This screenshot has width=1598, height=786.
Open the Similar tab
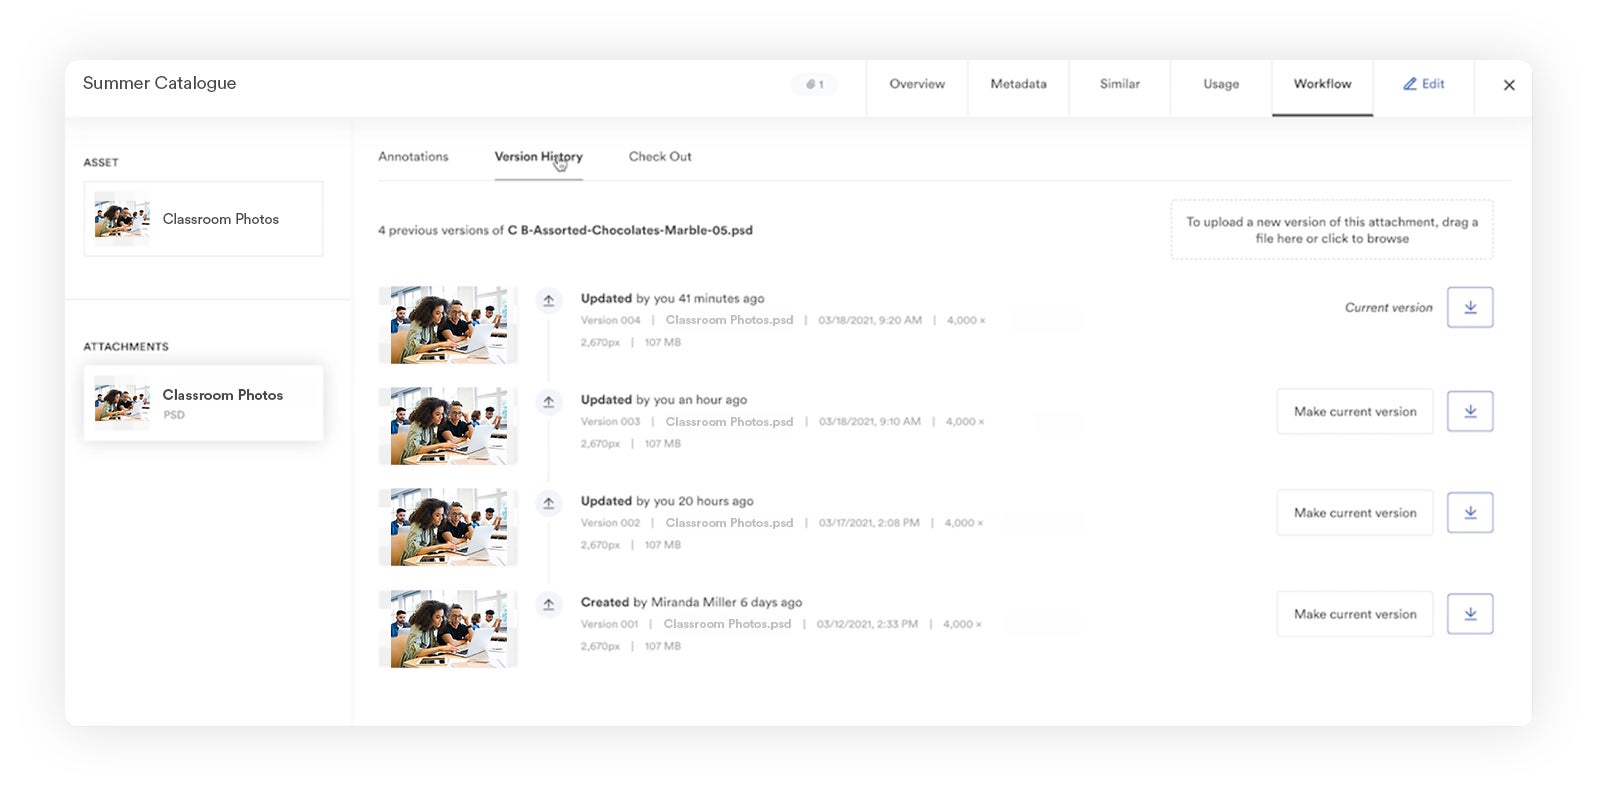point(1120,84)
